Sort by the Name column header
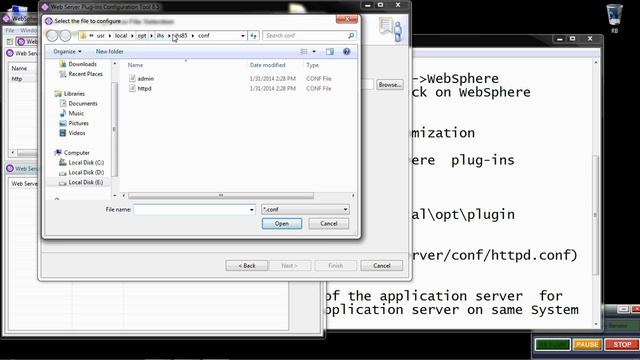The width and height of the screenshot is (640, 360). (136, 65)
